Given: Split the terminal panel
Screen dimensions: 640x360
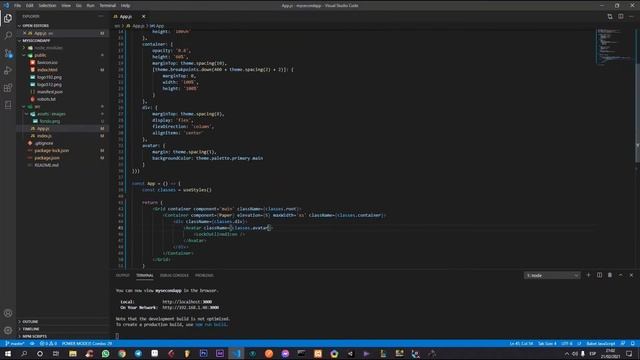Looking at the screenshot, I should tap(599, 275).
